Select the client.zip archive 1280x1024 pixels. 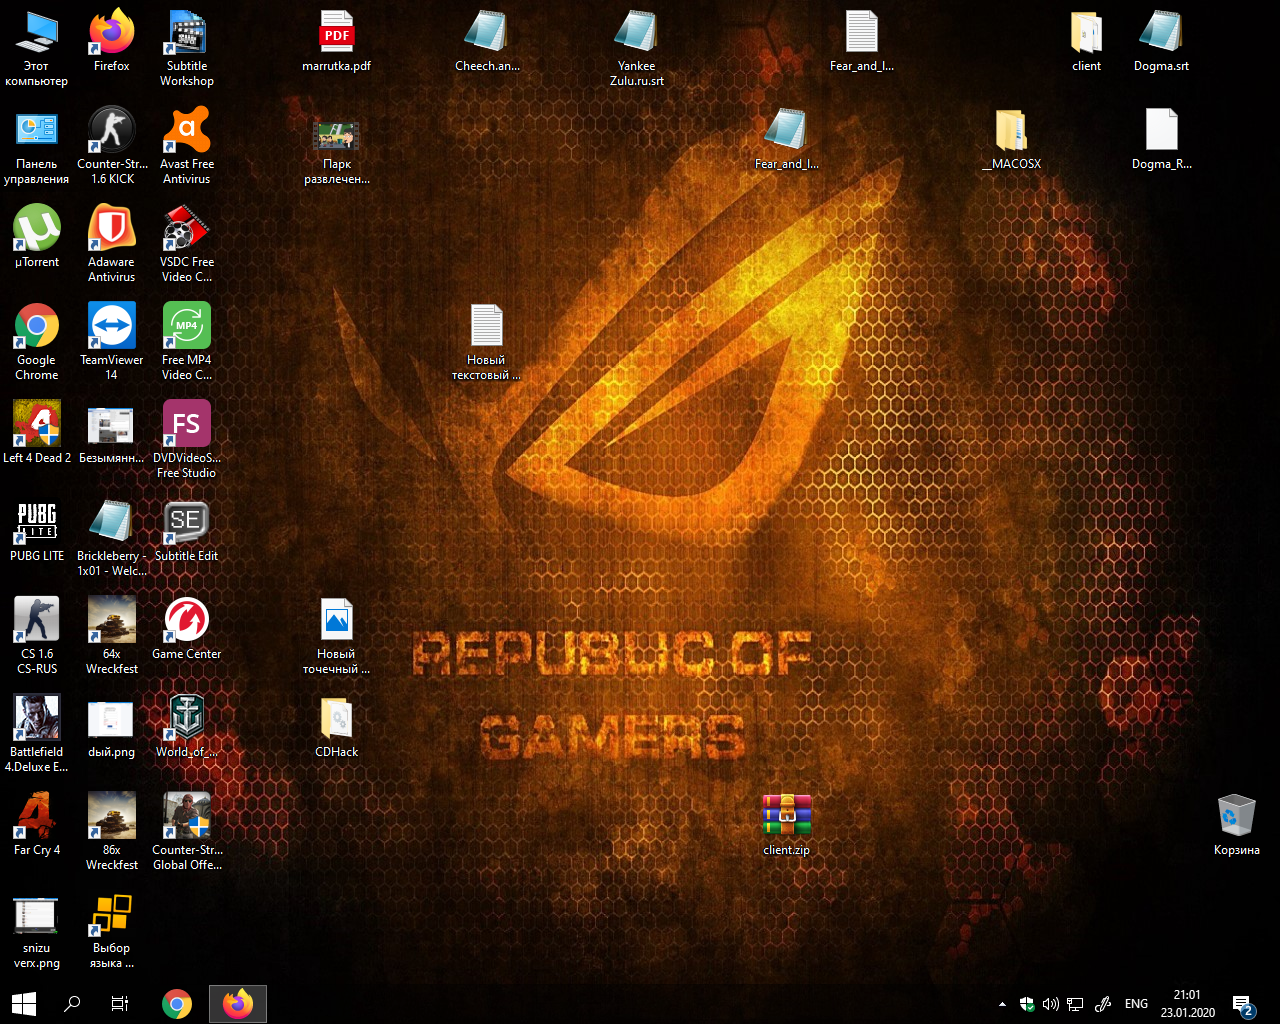(x=787, y=826)
